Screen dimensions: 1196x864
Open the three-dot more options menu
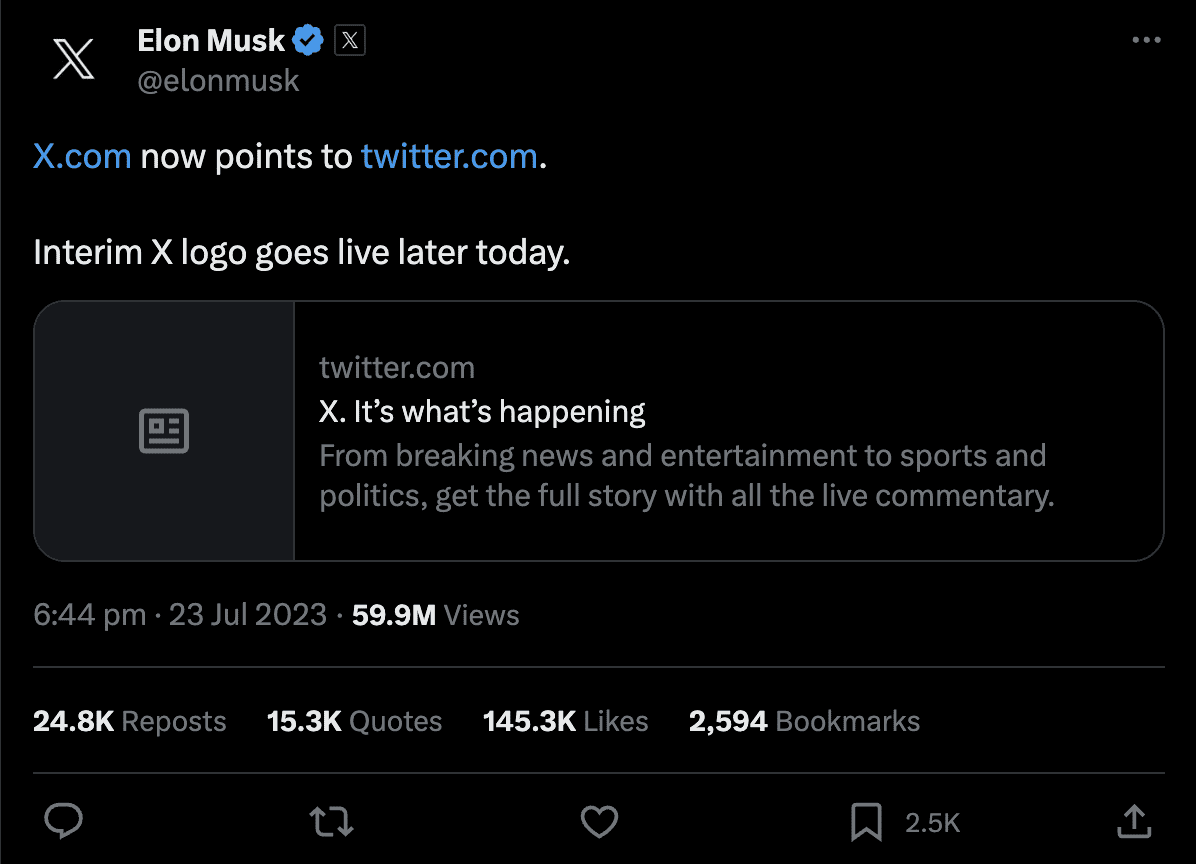point(1145,41)
